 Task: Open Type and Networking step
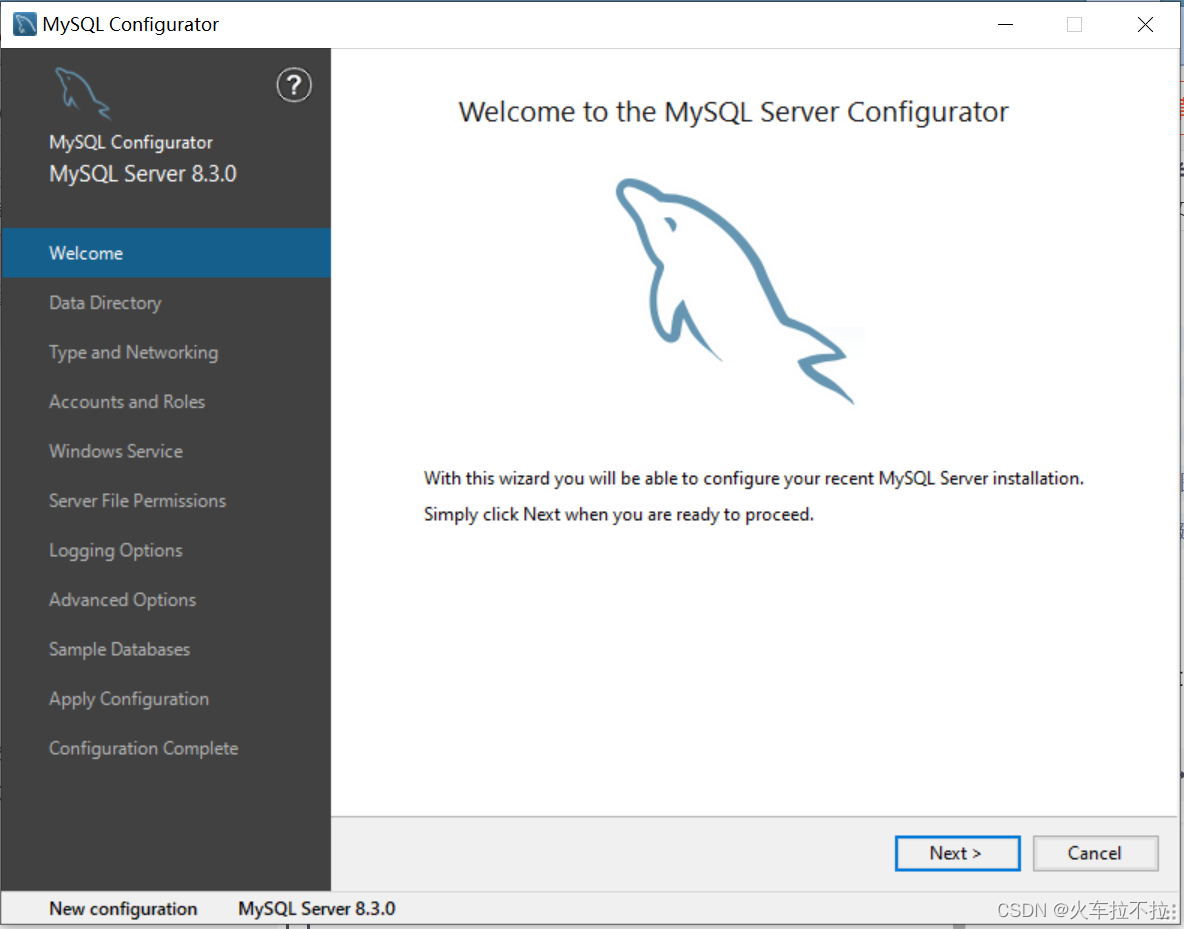click(166, 352)
